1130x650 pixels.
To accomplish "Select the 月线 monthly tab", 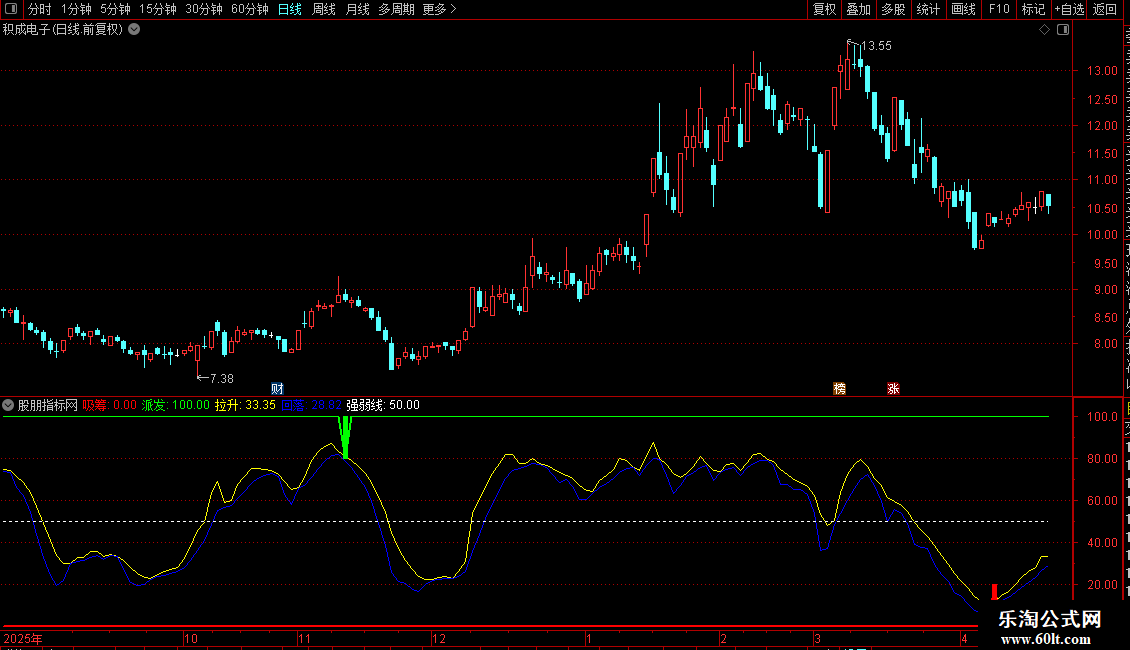I will pyautogui.click(x=357, y=9).
